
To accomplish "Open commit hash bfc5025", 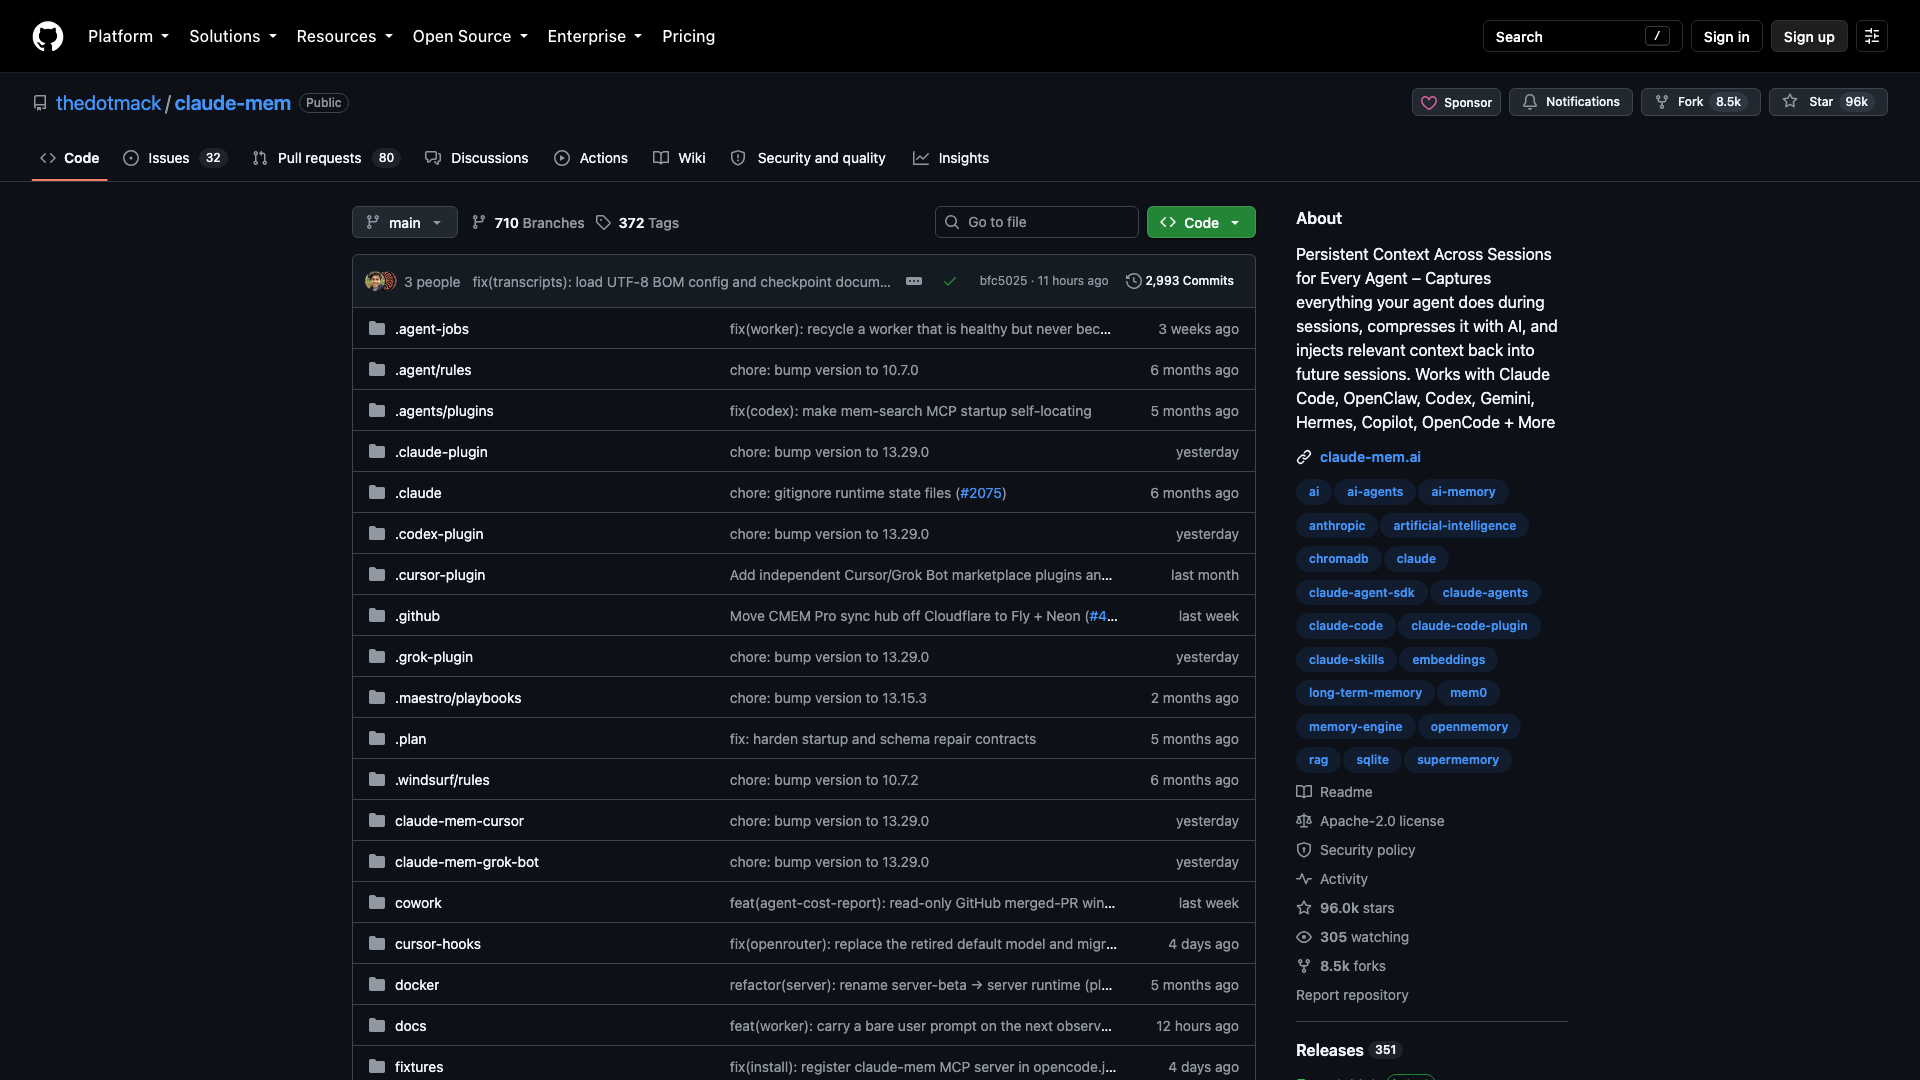I will (1003, 281).
